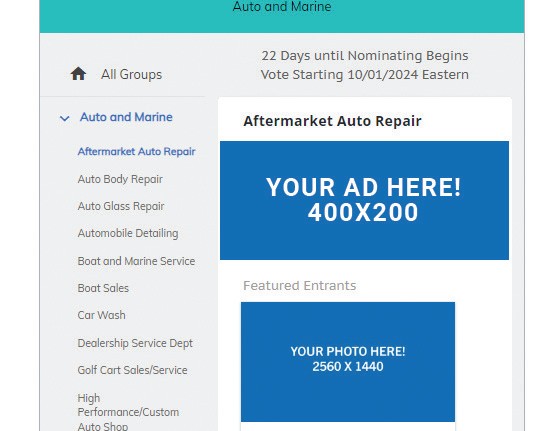
Task: Open the Auto Body Repair category
Action: point(120,179)
